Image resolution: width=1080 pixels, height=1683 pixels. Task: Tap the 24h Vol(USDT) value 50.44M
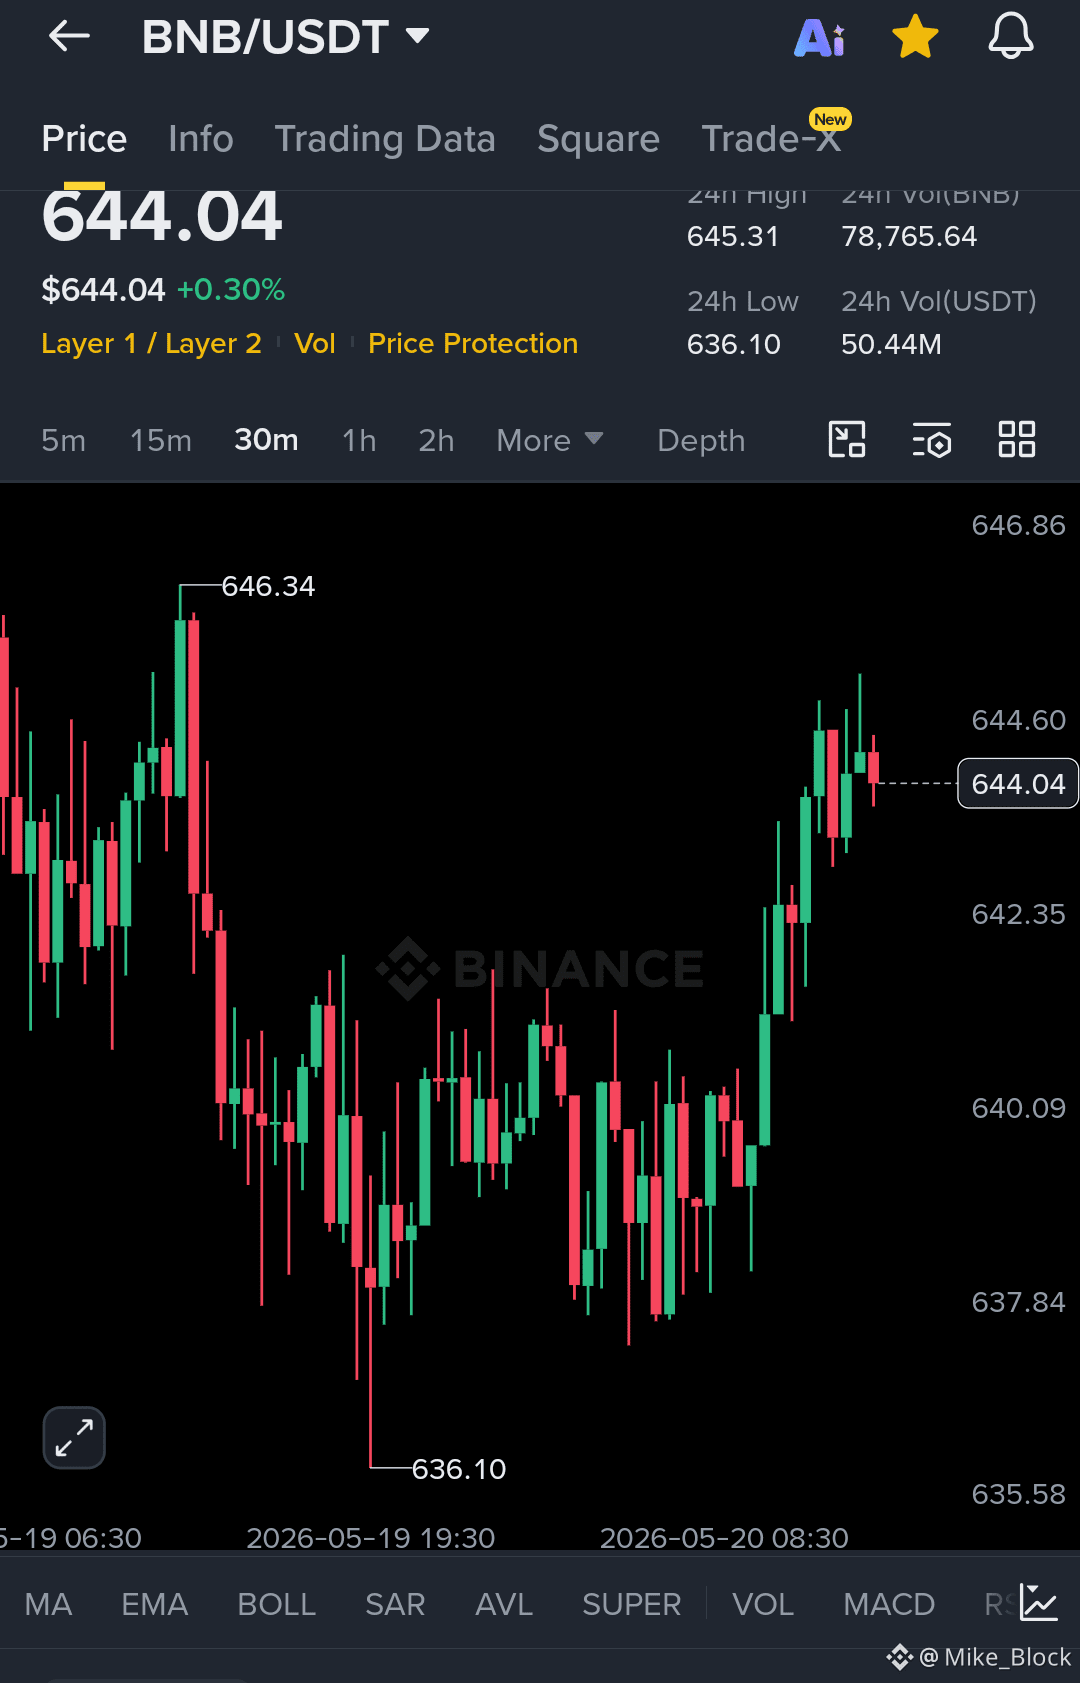[x=891, y=345]
